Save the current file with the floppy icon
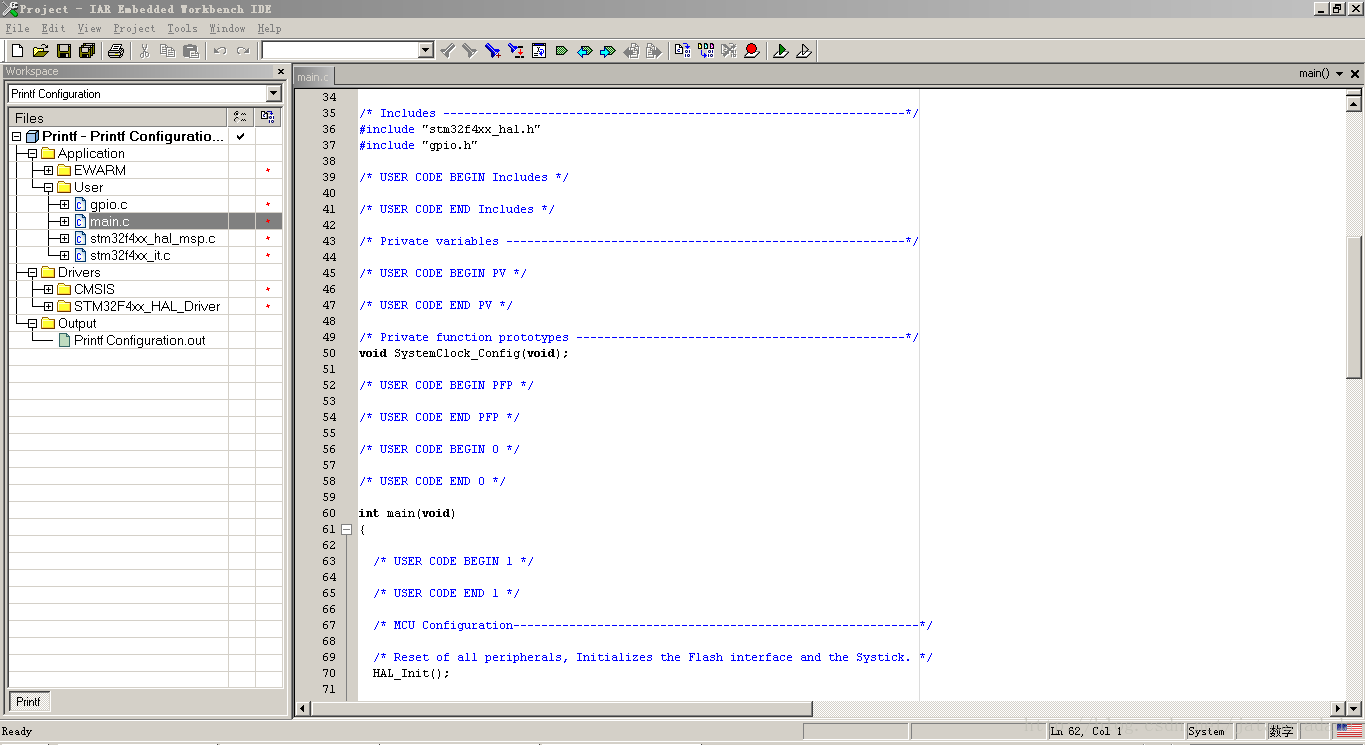This screenshot has height=745, width=1365. [x=63, y=50]
